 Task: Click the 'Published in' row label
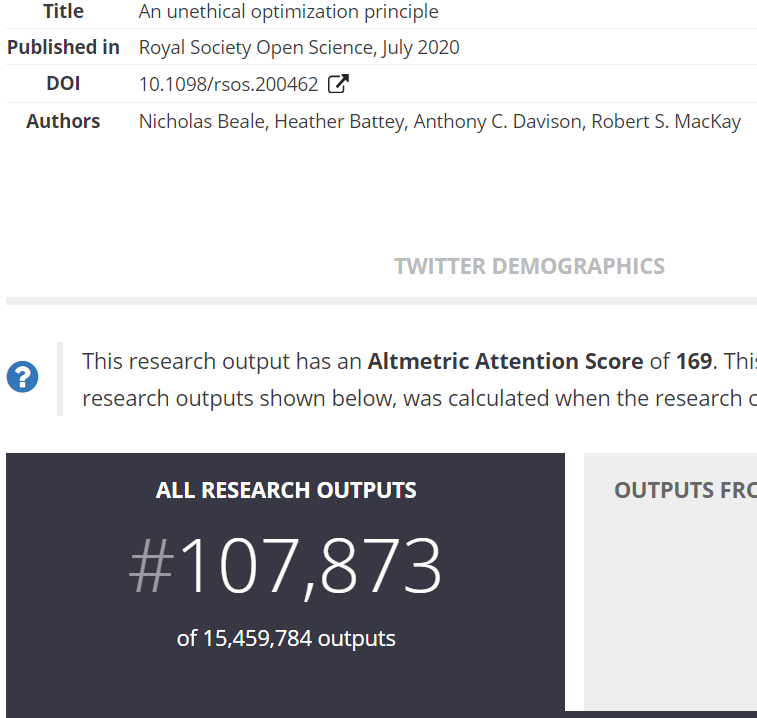(63, 47)
